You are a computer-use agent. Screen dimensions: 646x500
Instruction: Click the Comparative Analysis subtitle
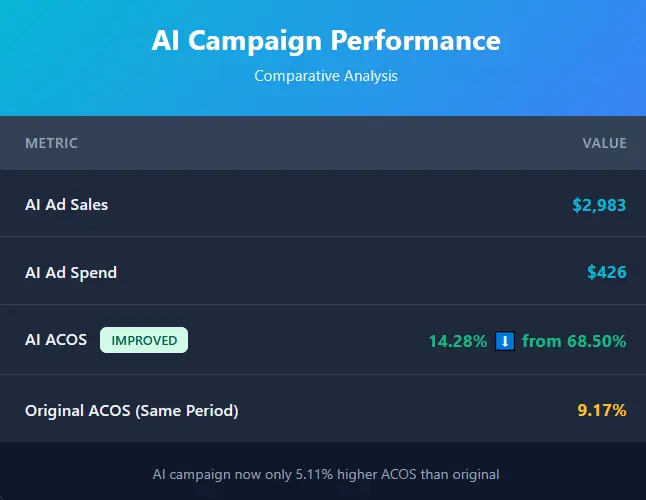[x=326, y=76]
